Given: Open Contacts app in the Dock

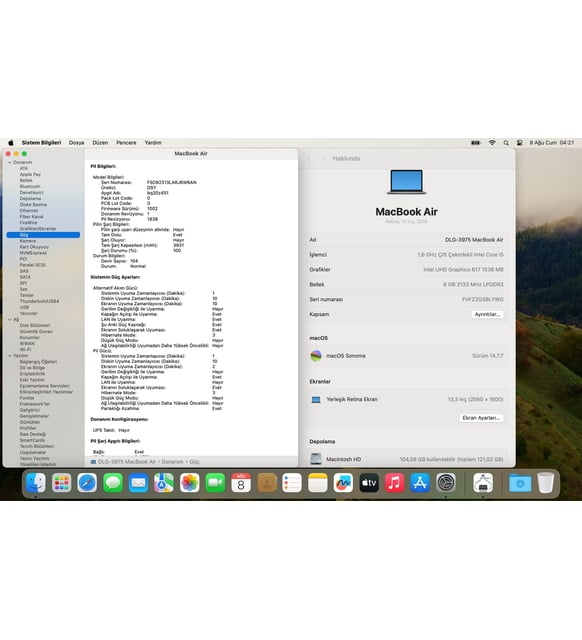Looking at the screenshot, I should [267, 483].
